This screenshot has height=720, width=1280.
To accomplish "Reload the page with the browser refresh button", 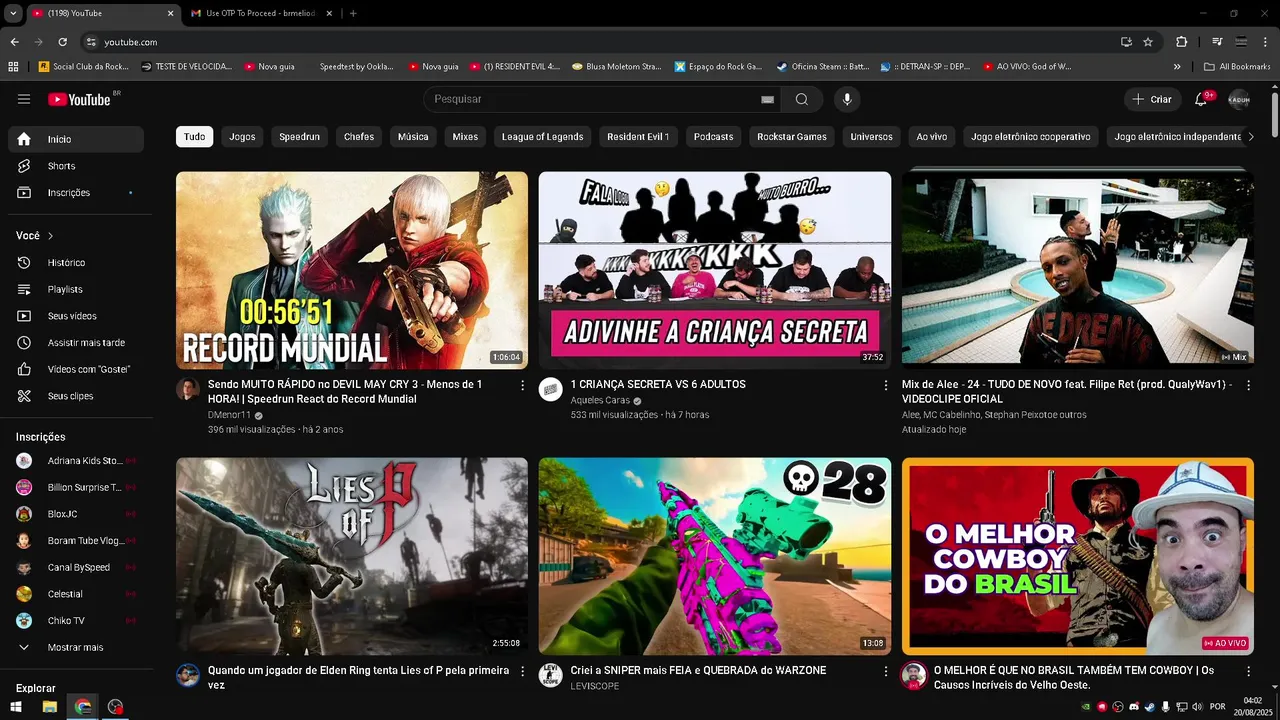I will [62, 42].
